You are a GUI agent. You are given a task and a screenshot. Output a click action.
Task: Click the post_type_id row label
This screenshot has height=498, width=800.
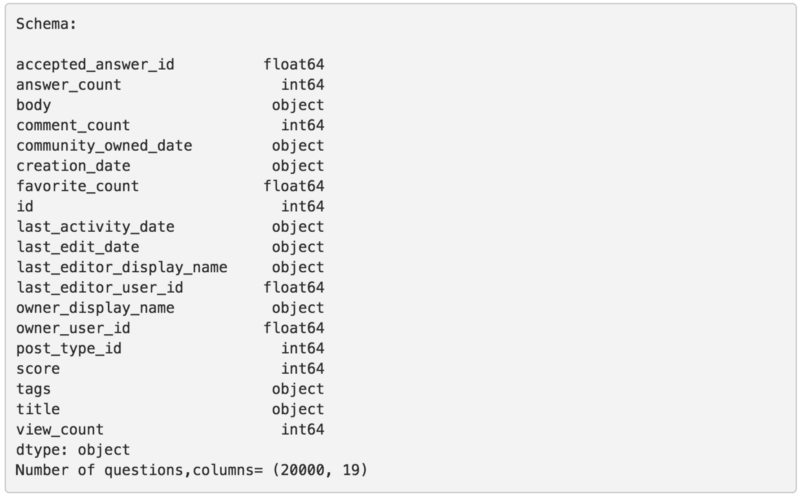pos(69,348)
